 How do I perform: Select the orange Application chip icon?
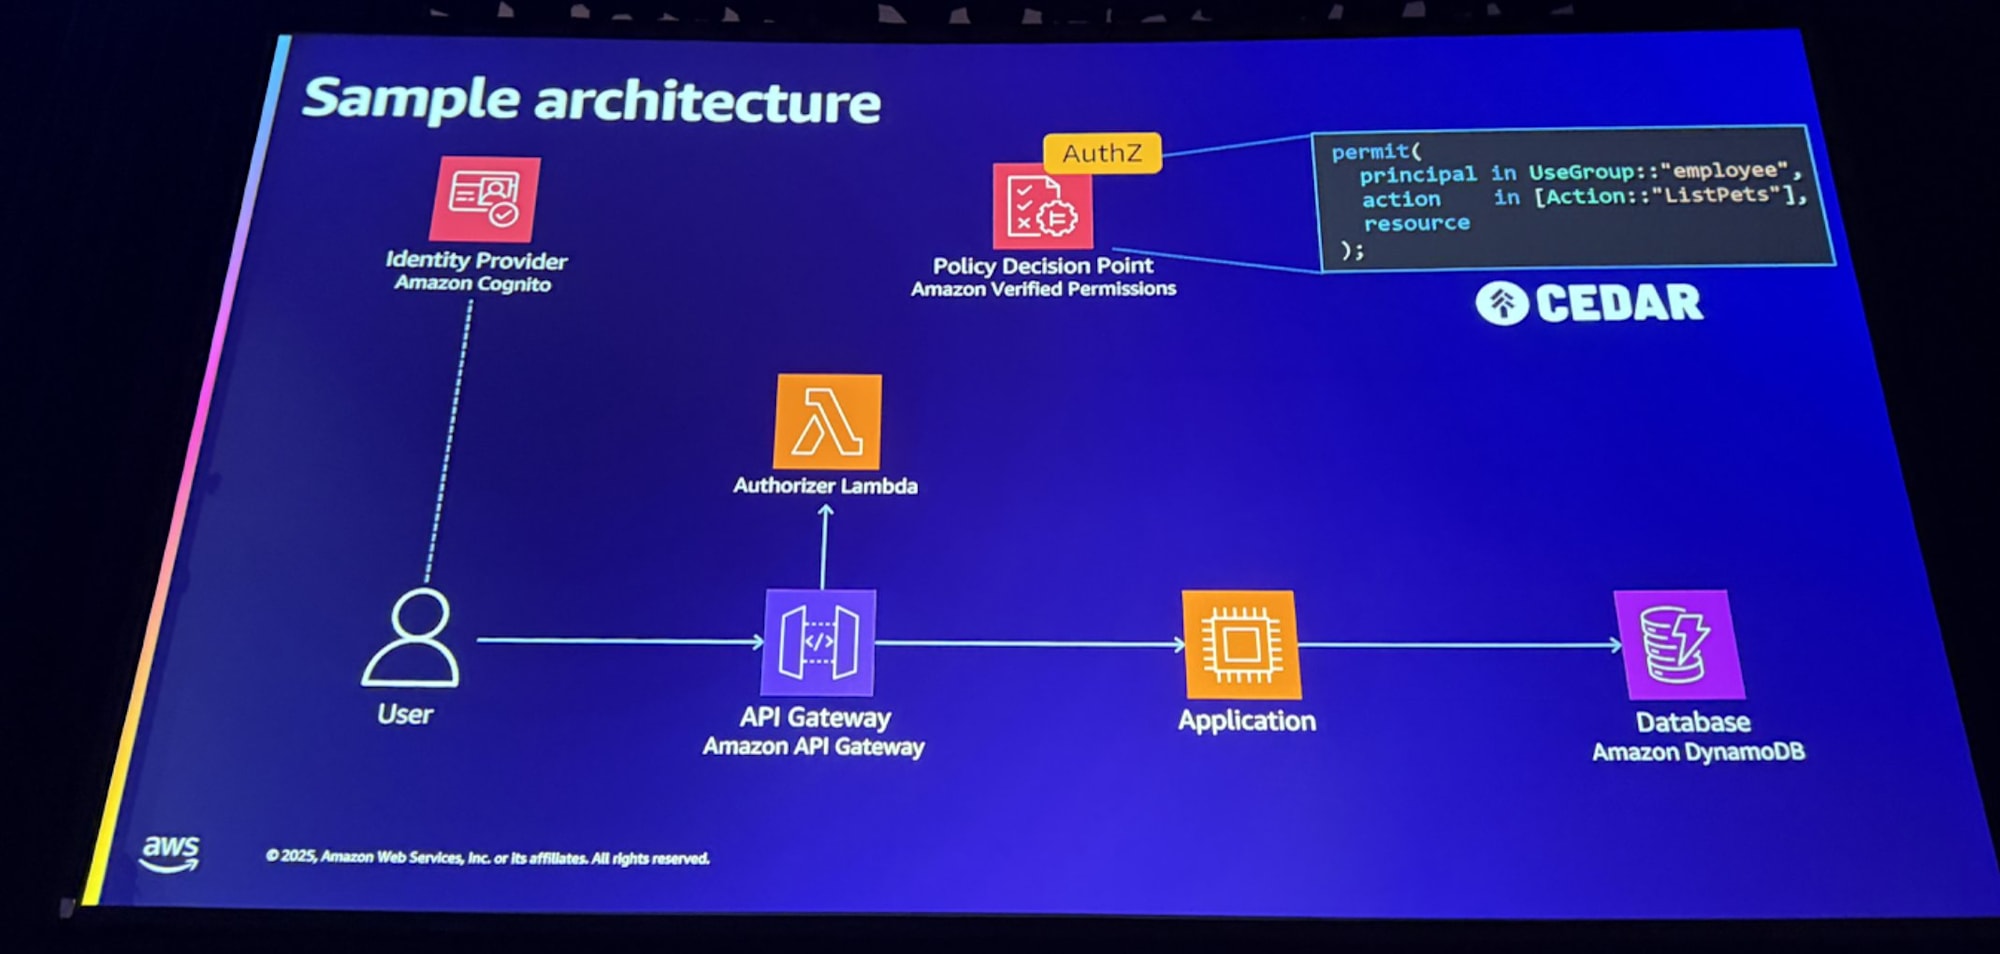pyautogui.click(x=1241, y=644)
